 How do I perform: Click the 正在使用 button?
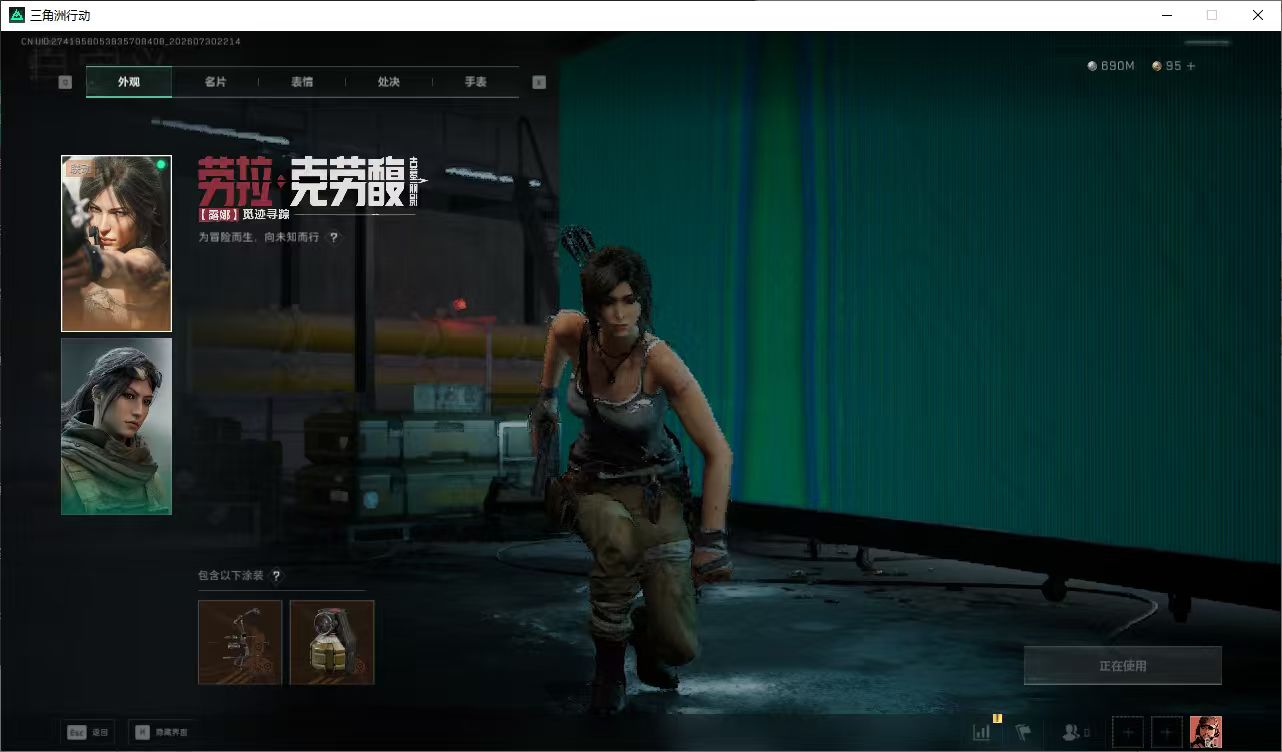[1122, 666]
